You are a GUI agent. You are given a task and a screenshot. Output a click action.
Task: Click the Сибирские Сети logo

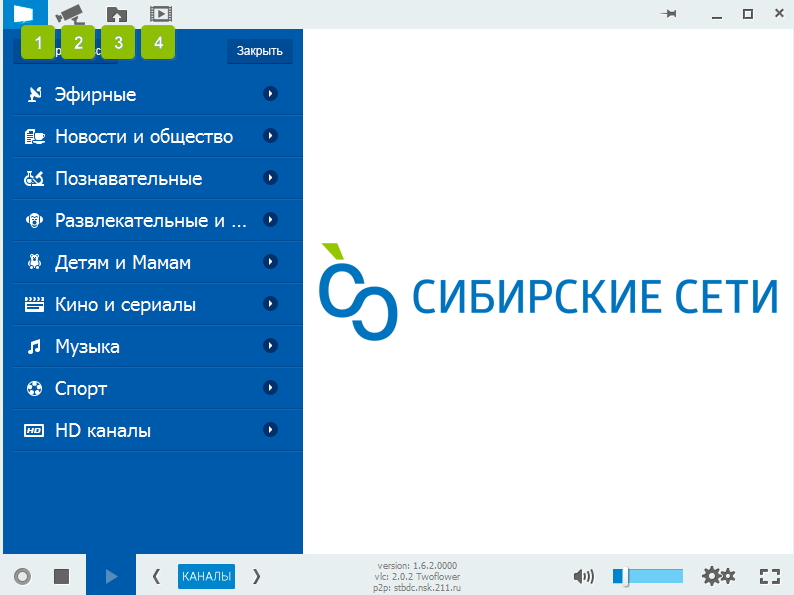click(x=548, y=292)
